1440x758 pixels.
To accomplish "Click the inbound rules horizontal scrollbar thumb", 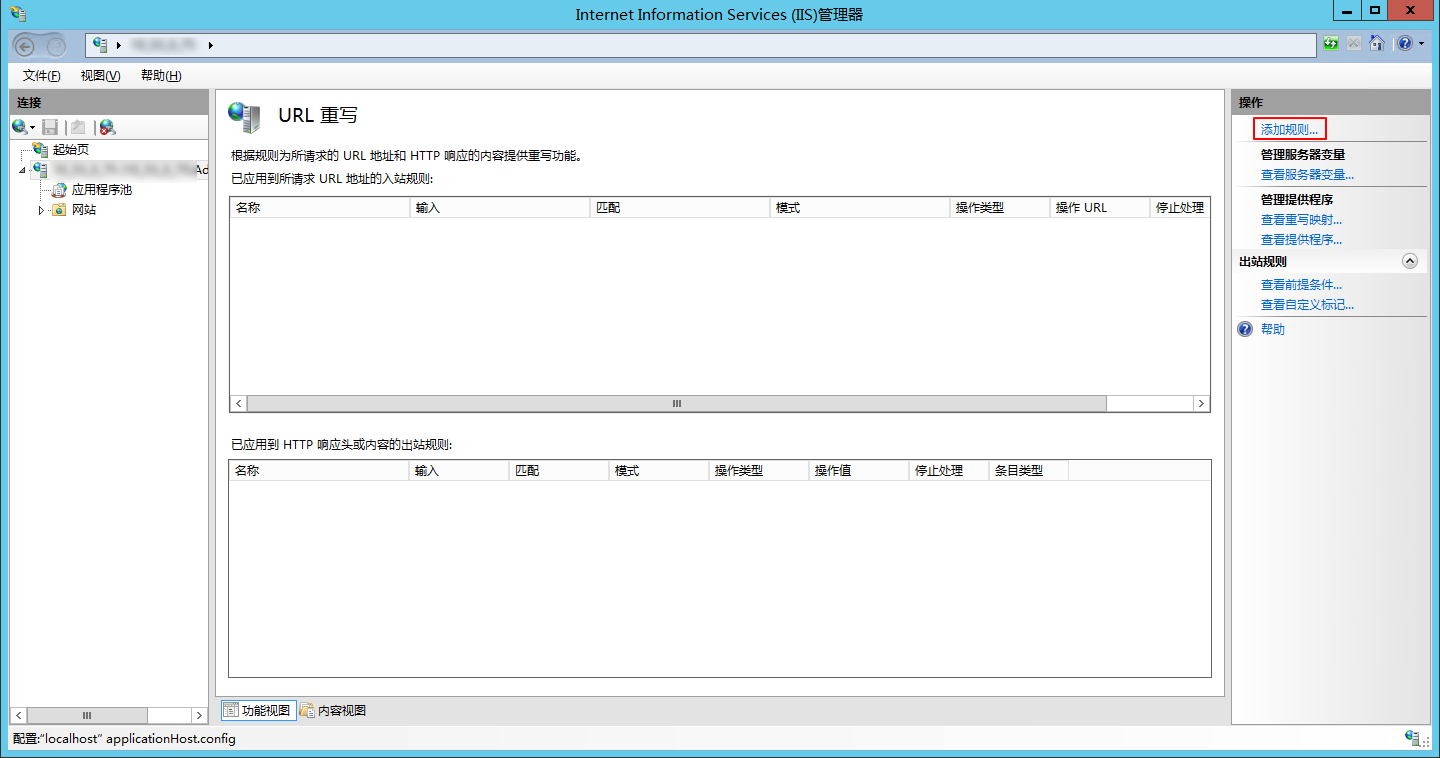I will pos(676,403).
